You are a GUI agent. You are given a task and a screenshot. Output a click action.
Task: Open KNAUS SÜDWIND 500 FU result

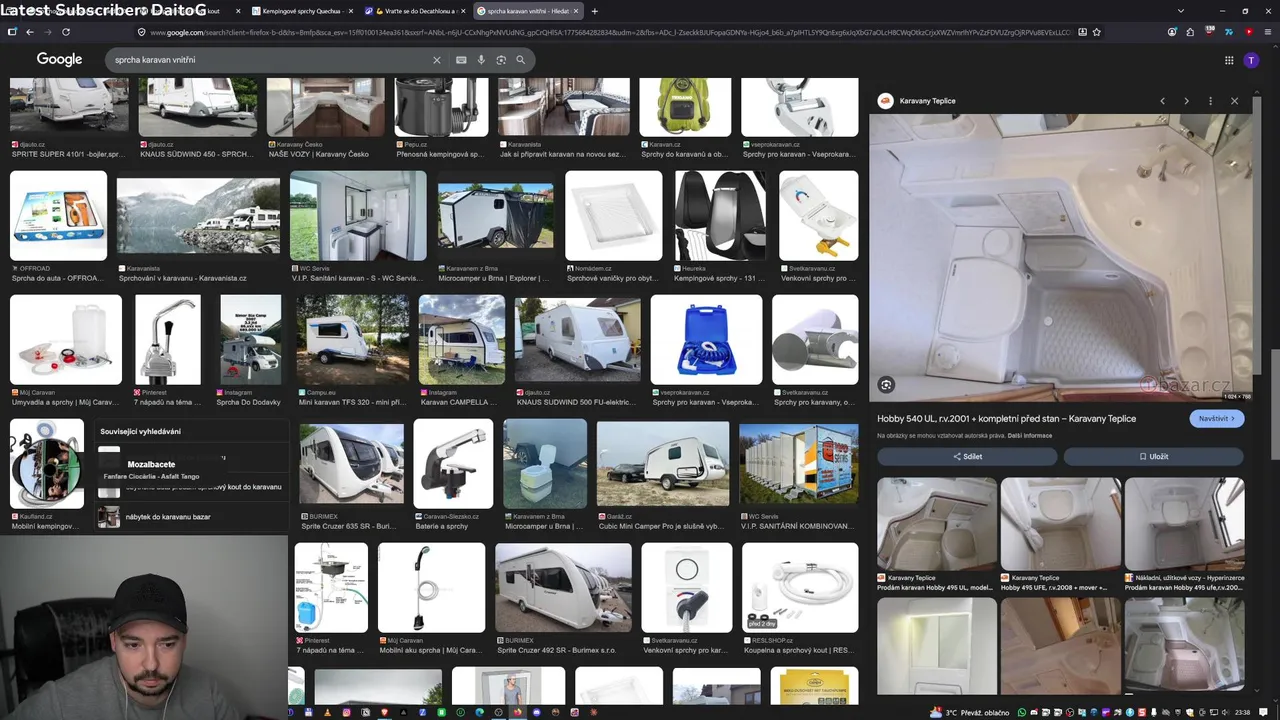577,350
